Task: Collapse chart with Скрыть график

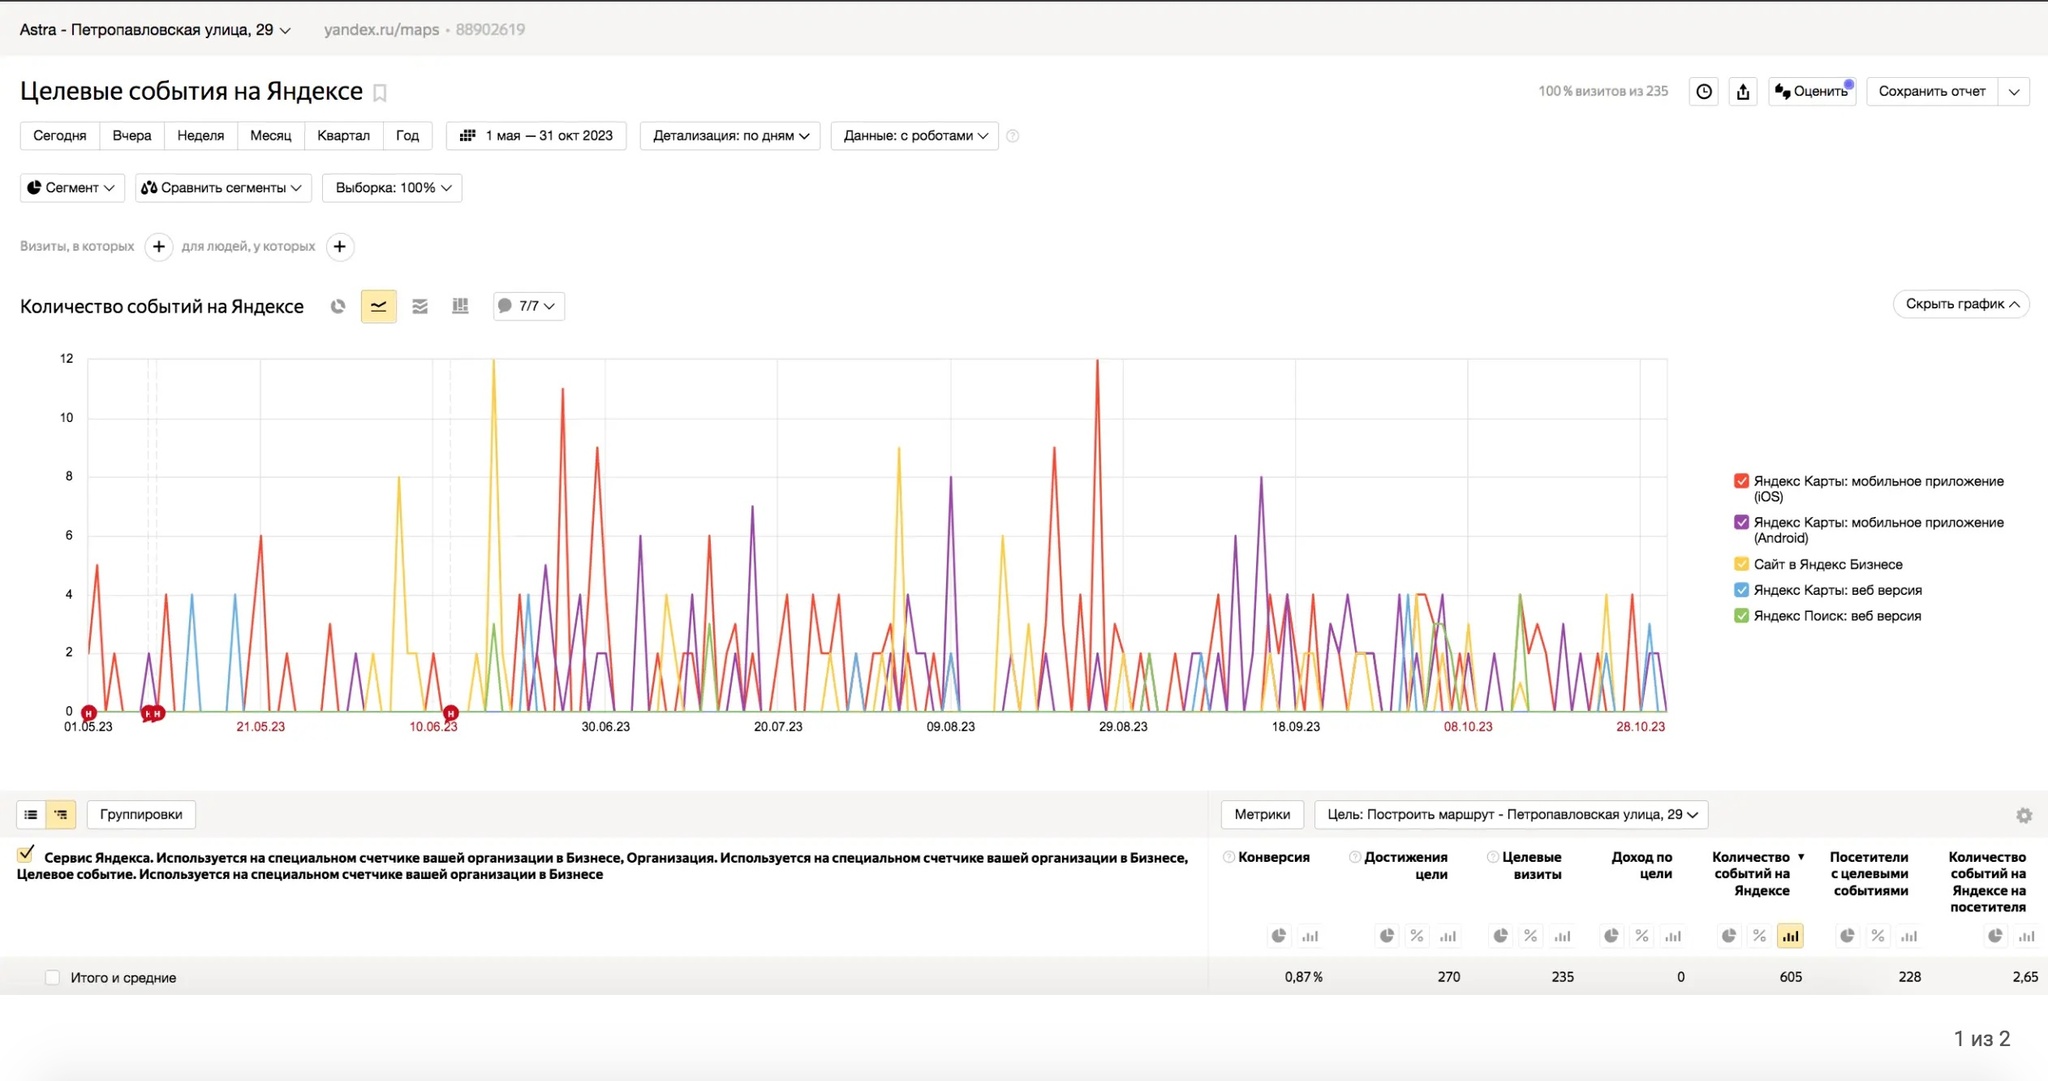Action: tap(1961, 304)
